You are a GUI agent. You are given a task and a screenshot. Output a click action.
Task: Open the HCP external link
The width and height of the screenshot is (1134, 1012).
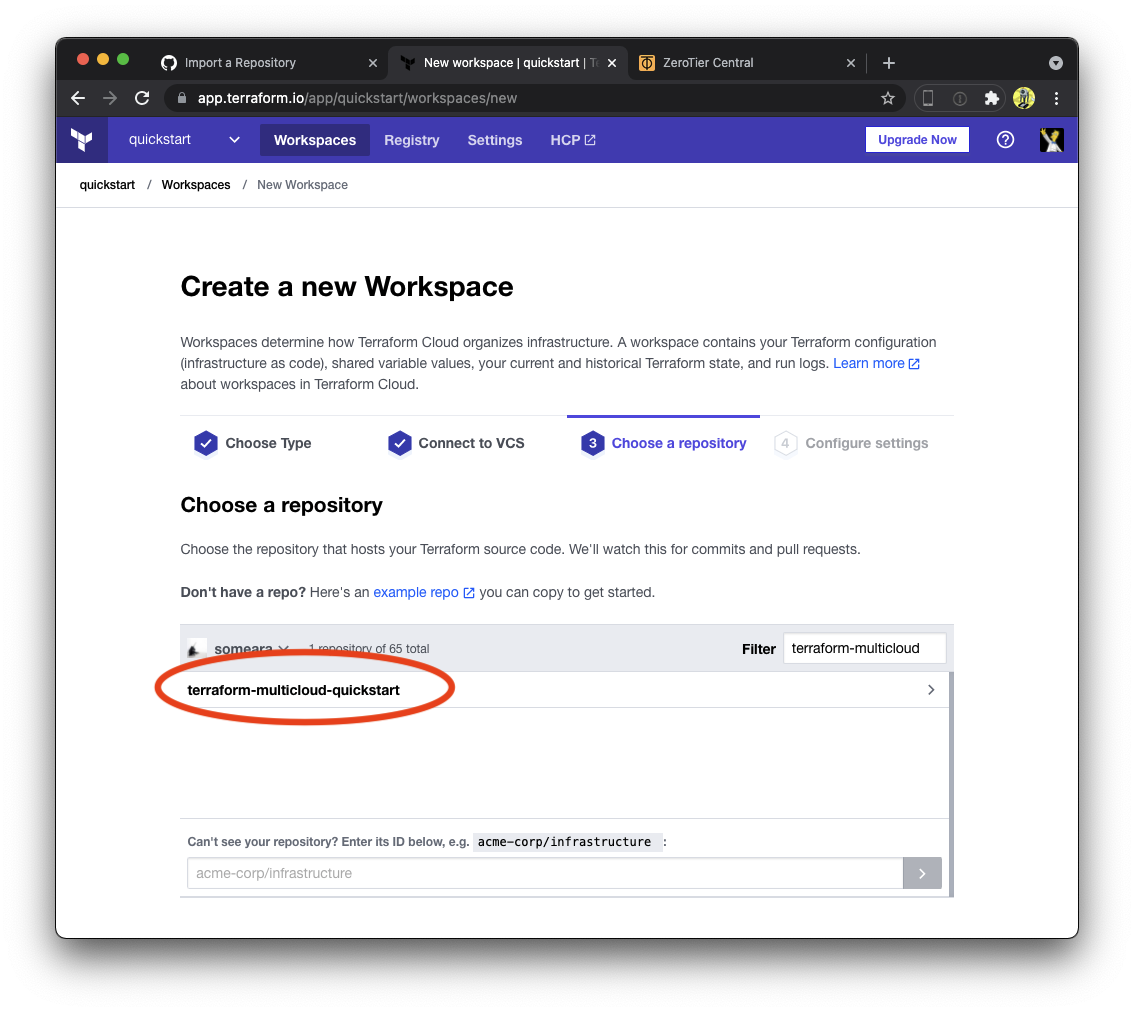[x=573, y=140]
